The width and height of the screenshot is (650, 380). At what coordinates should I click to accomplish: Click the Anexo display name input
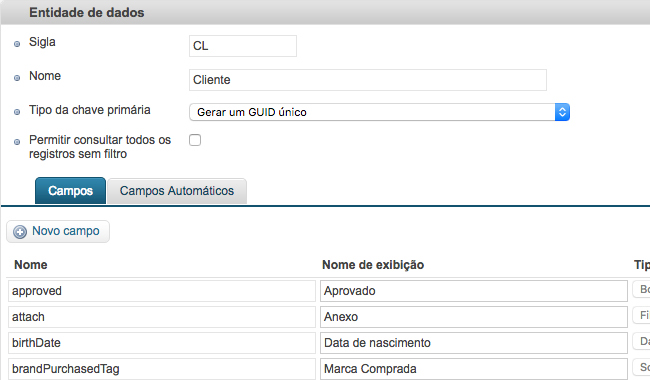[474, 317]
